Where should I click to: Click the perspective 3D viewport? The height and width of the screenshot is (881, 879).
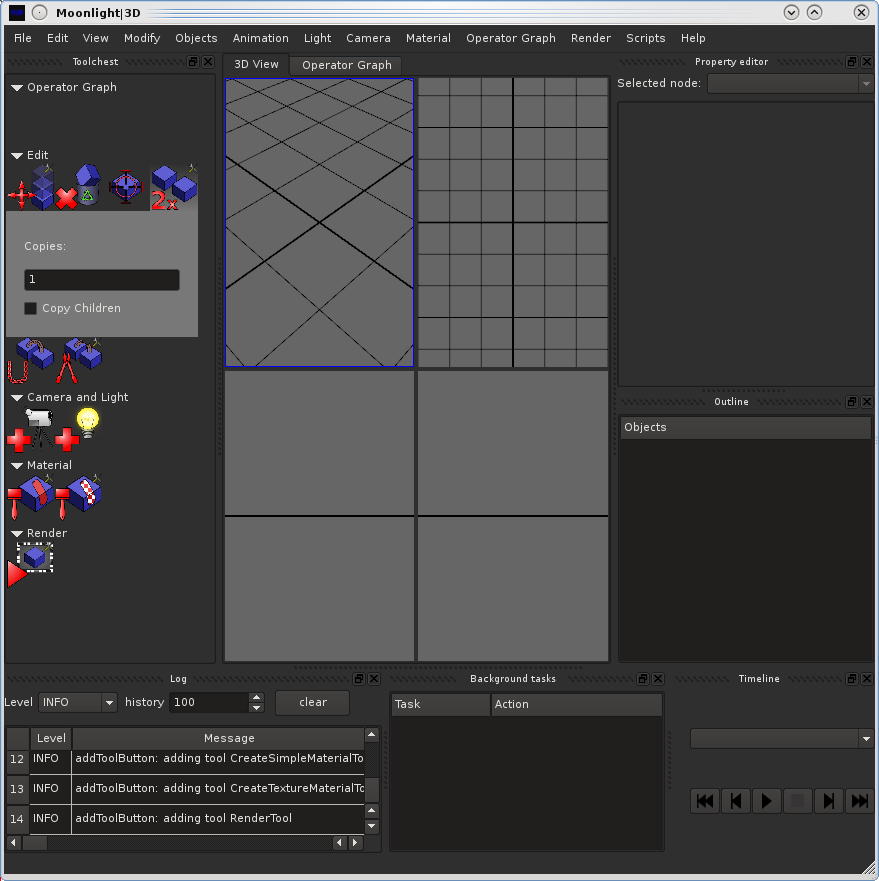tap(319, 222)
